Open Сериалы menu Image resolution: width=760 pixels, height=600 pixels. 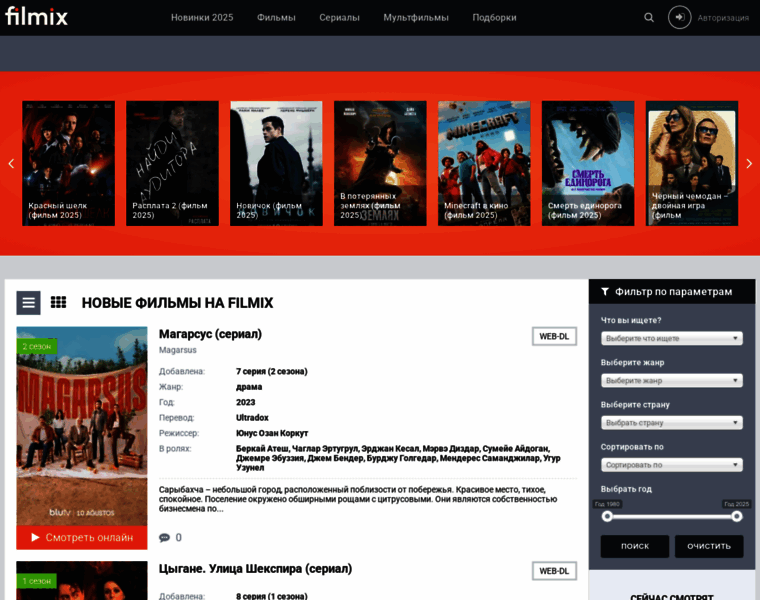click(x=339, y=17)
